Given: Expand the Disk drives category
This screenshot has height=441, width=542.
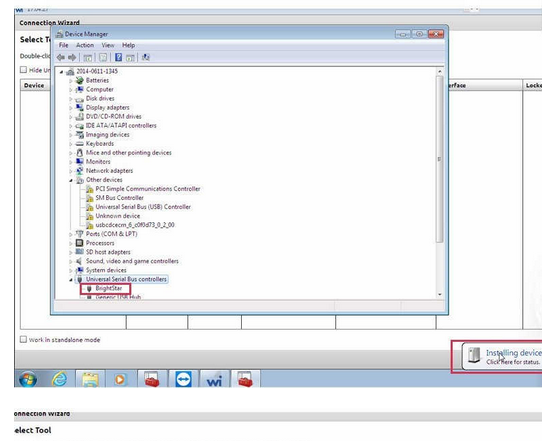Looking at the screenshot, I should click(71, 99).
